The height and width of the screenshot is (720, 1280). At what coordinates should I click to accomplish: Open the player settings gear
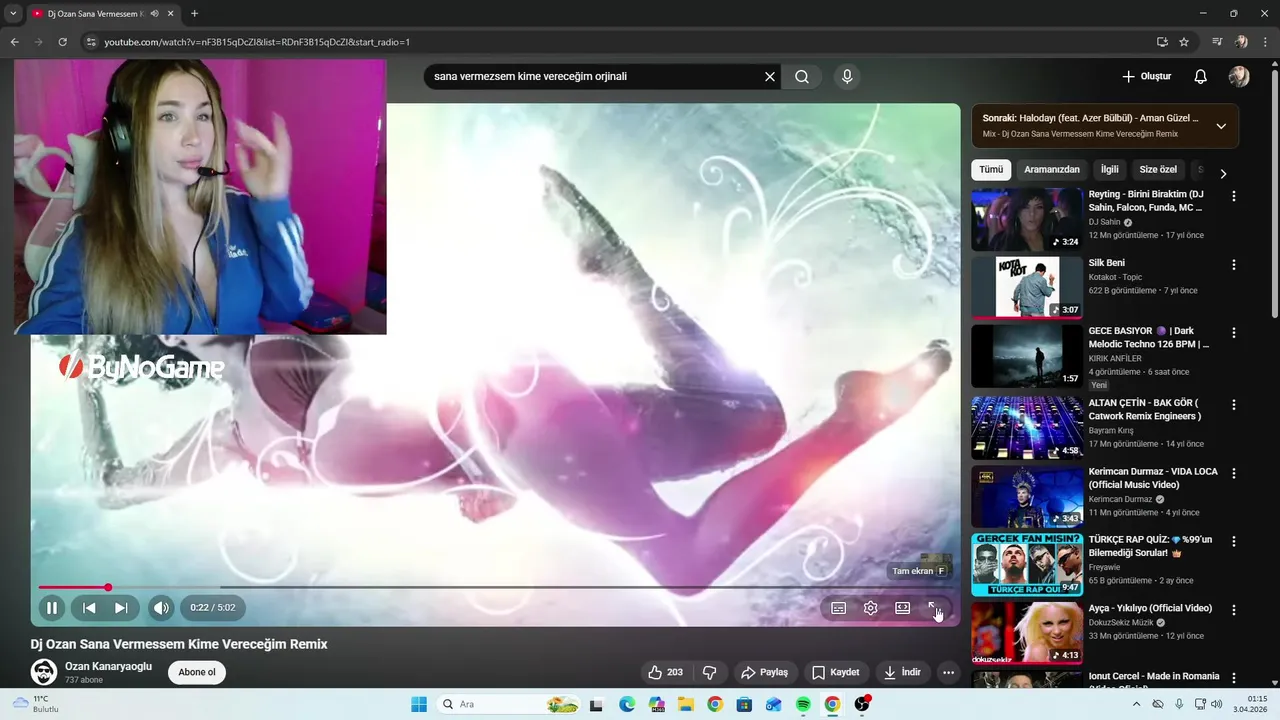point(871,608)
